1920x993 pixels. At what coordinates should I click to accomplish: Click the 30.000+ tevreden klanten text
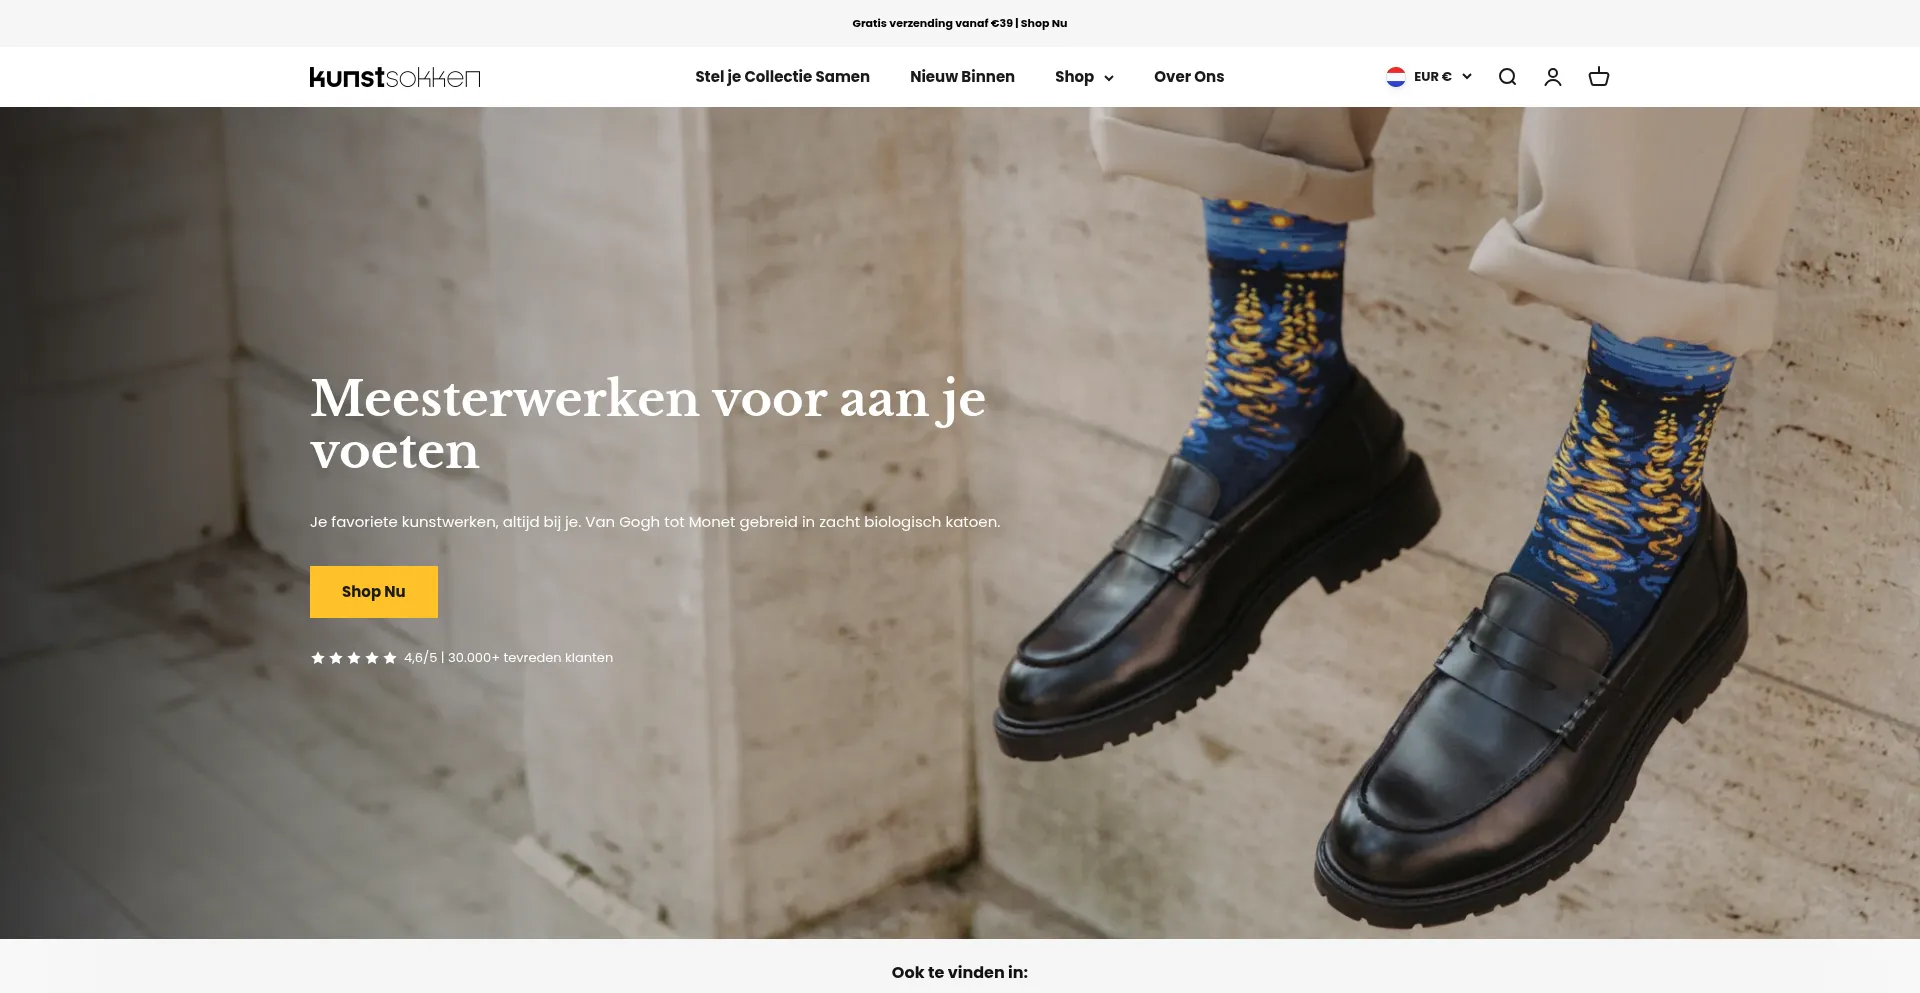[x=530, y=658]
